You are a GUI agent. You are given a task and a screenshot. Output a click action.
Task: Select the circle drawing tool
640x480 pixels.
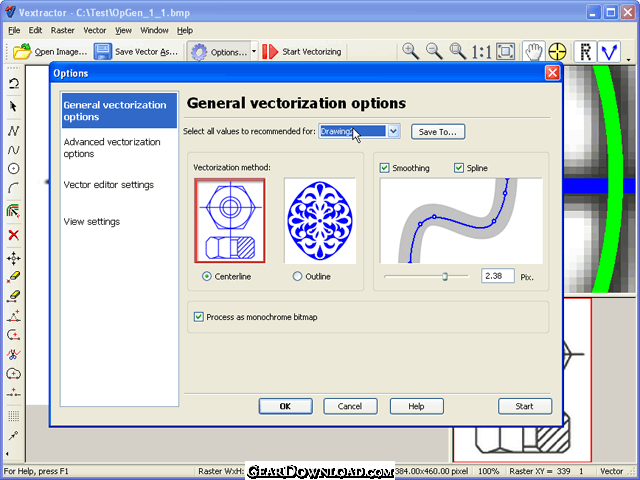tap(13, 169)
